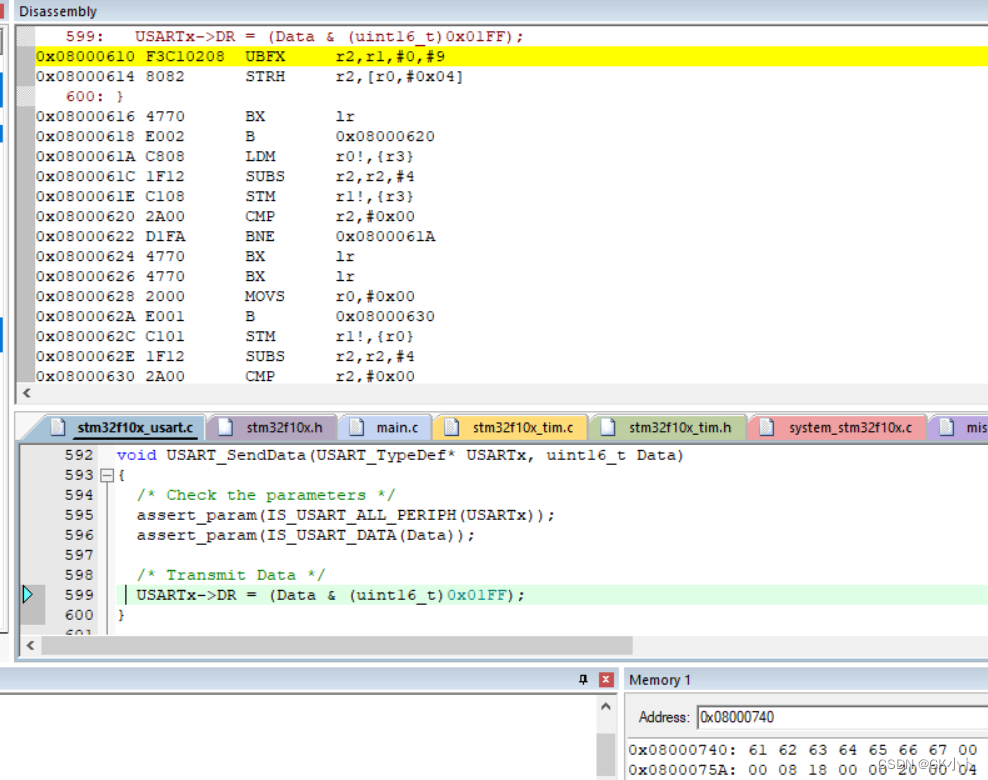Click the Memory 1 Address input field
988x780 pixels.
pyautogui.click(x=842, y=717)
